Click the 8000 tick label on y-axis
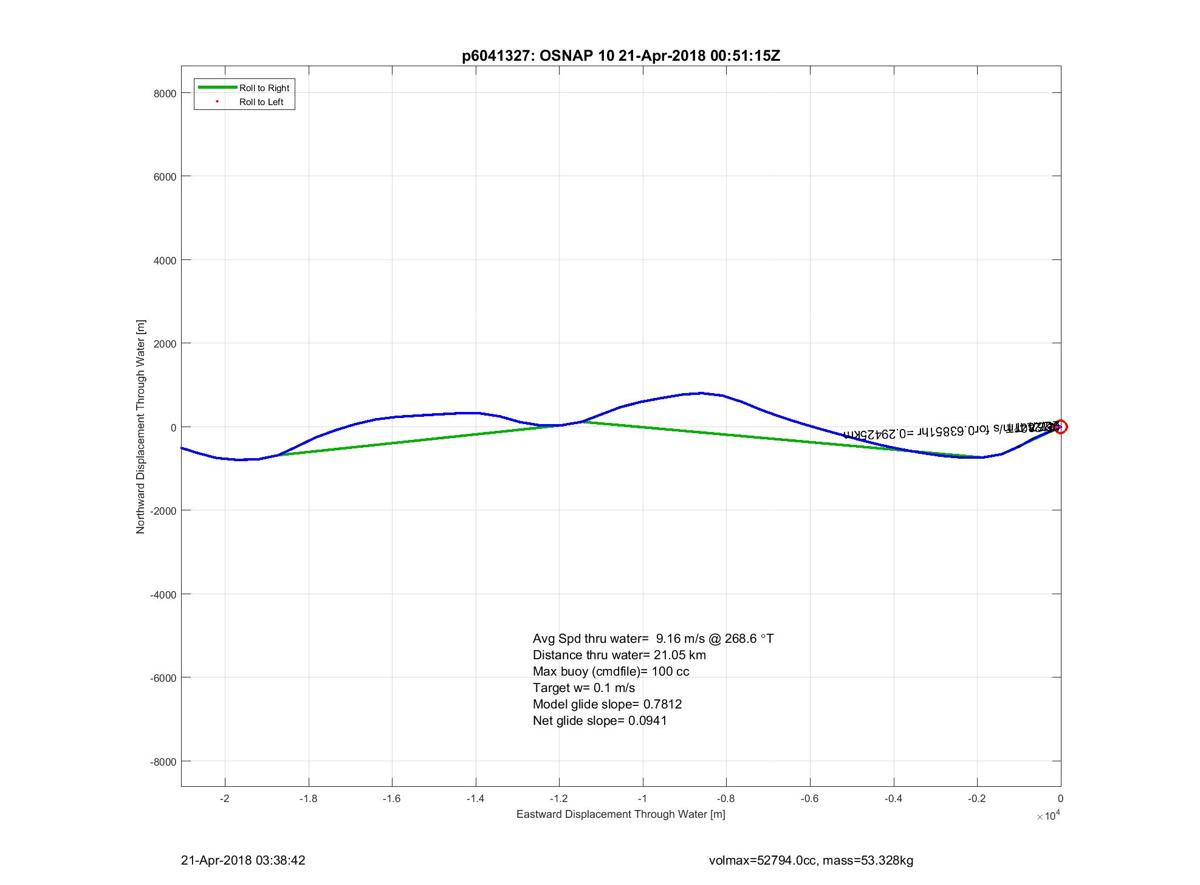1200x885 pixels. point(165,93)
